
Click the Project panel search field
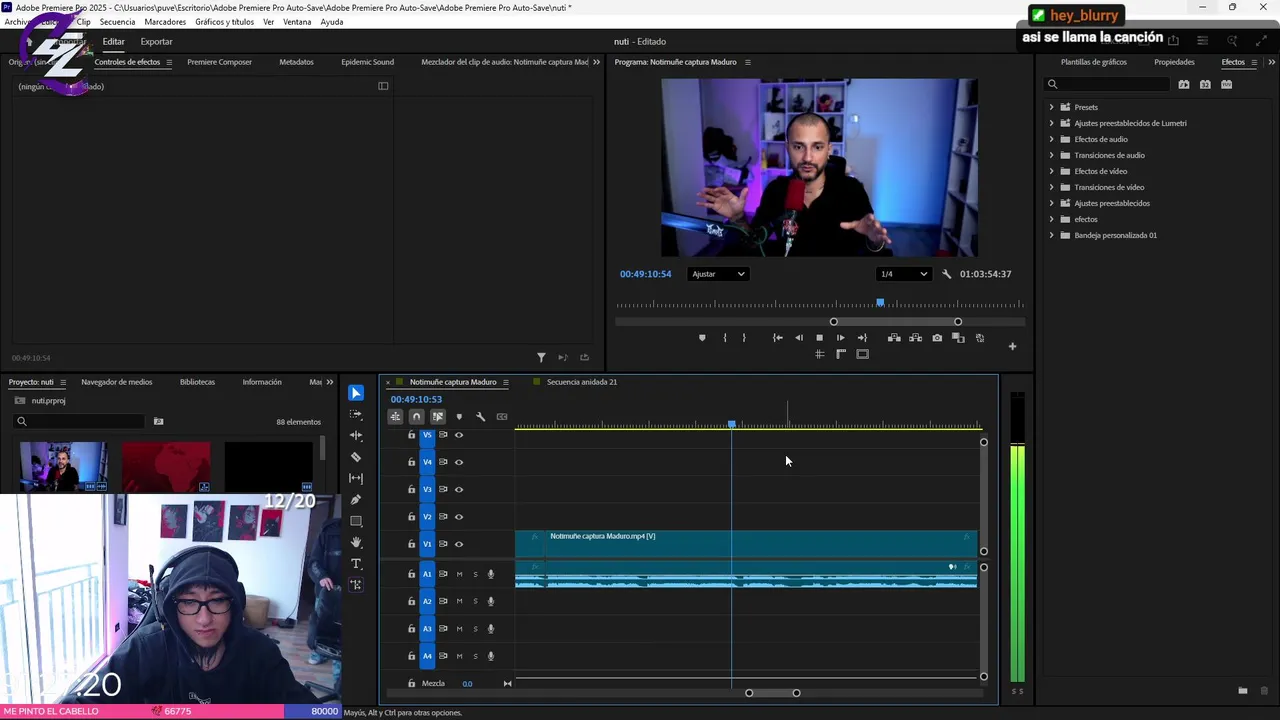[x=80, y=422]
